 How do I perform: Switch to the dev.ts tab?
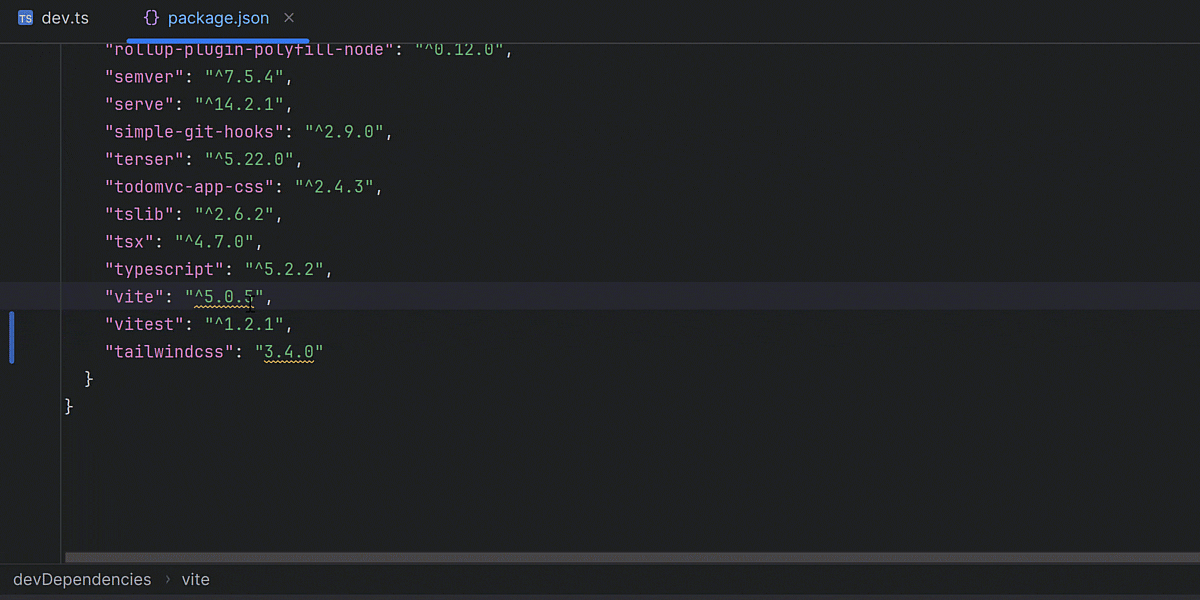coord(63,17)
